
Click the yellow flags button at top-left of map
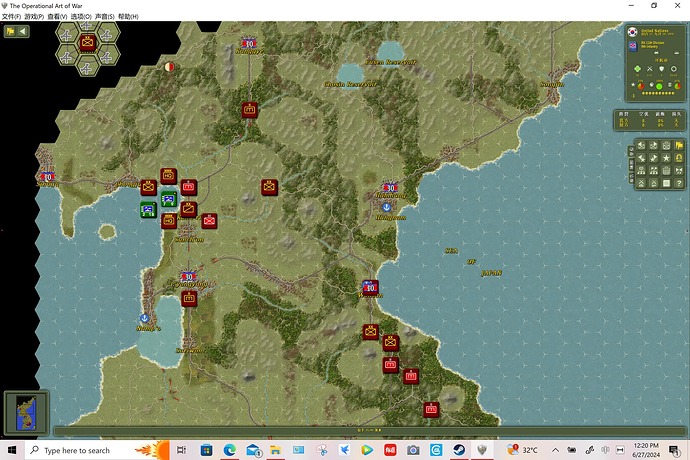11,31
